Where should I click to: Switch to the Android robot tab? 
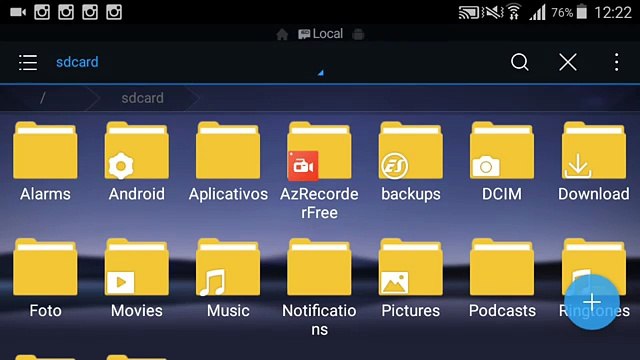pyautogui.click(x=358, y=34)
